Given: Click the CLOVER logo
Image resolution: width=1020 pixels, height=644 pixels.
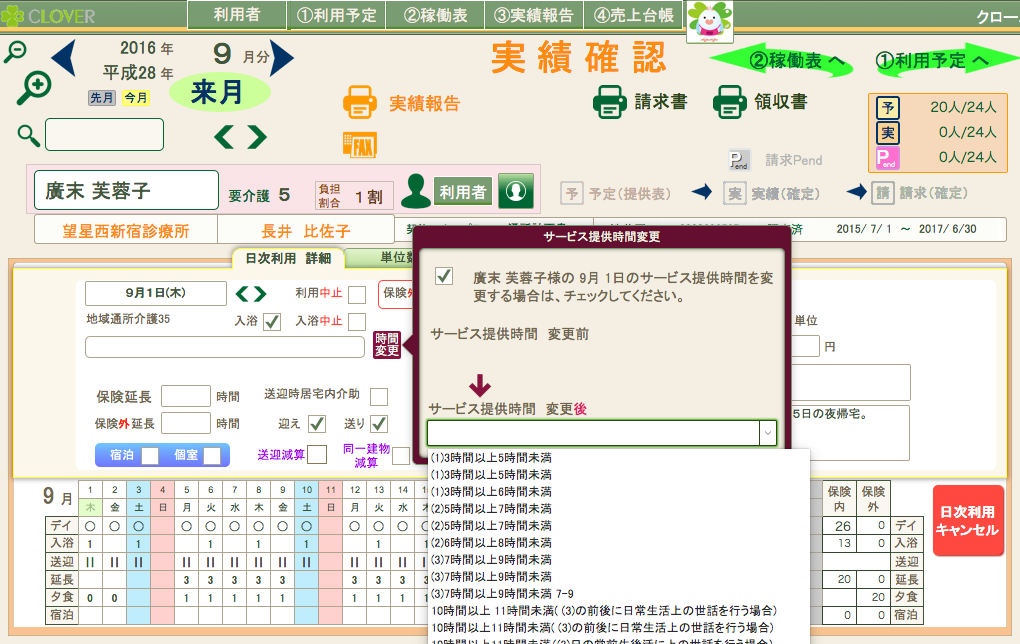Looking at the screenshot, I should tap(49, 16).
